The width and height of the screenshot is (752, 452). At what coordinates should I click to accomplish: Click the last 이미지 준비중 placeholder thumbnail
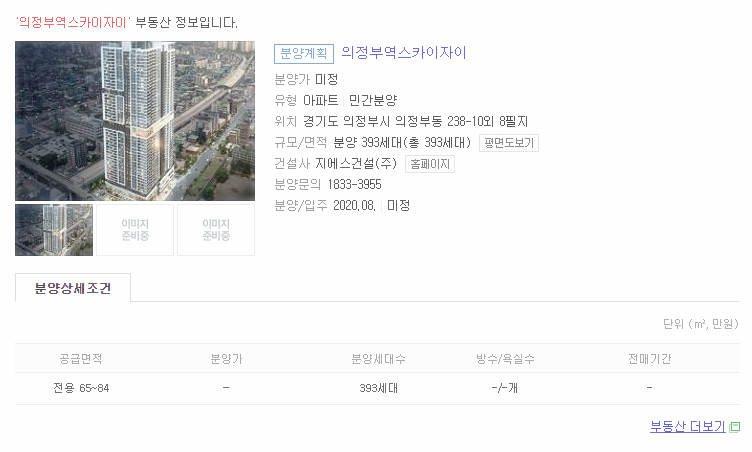click(216, 230)
